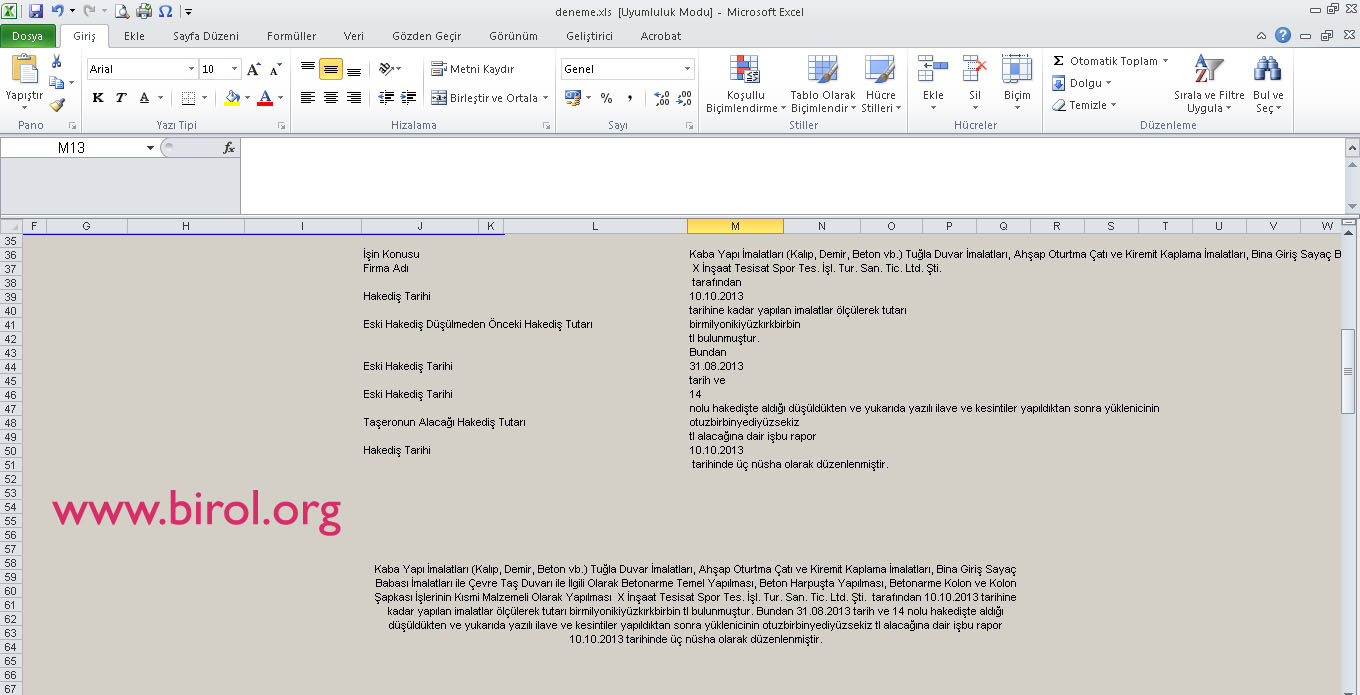Viewport: 1360px width, 695px height.
Task: Open Excel Help with the question mark icon
Action: (1283, 35)
